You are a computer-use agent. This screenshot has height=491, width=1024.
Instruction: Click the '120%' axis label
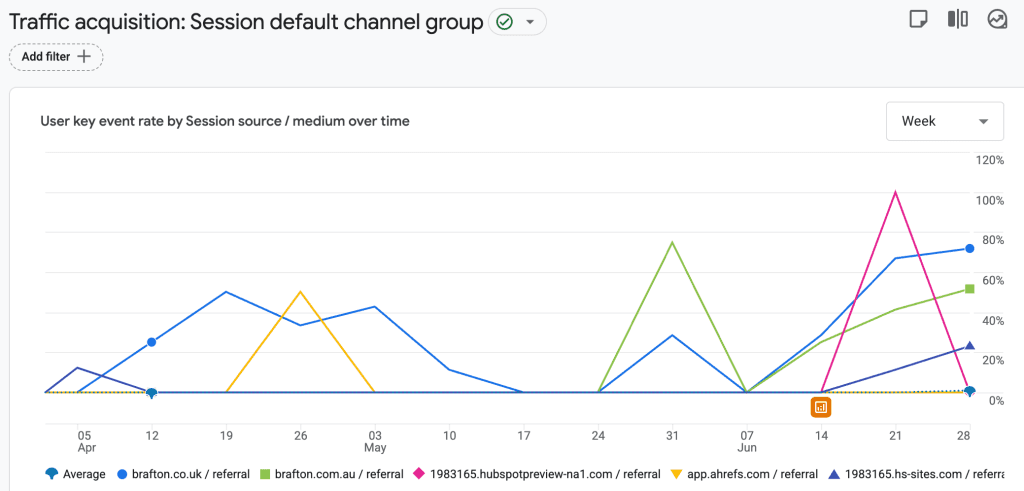pyautogui.click(x=989, y=161)
